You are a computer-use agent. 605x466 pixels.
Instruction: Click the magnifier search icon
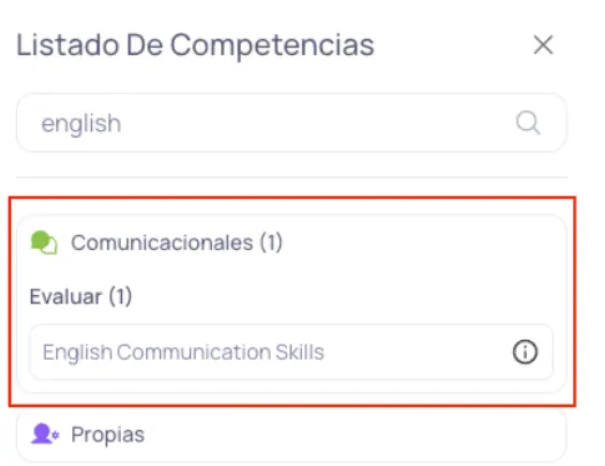528,123
